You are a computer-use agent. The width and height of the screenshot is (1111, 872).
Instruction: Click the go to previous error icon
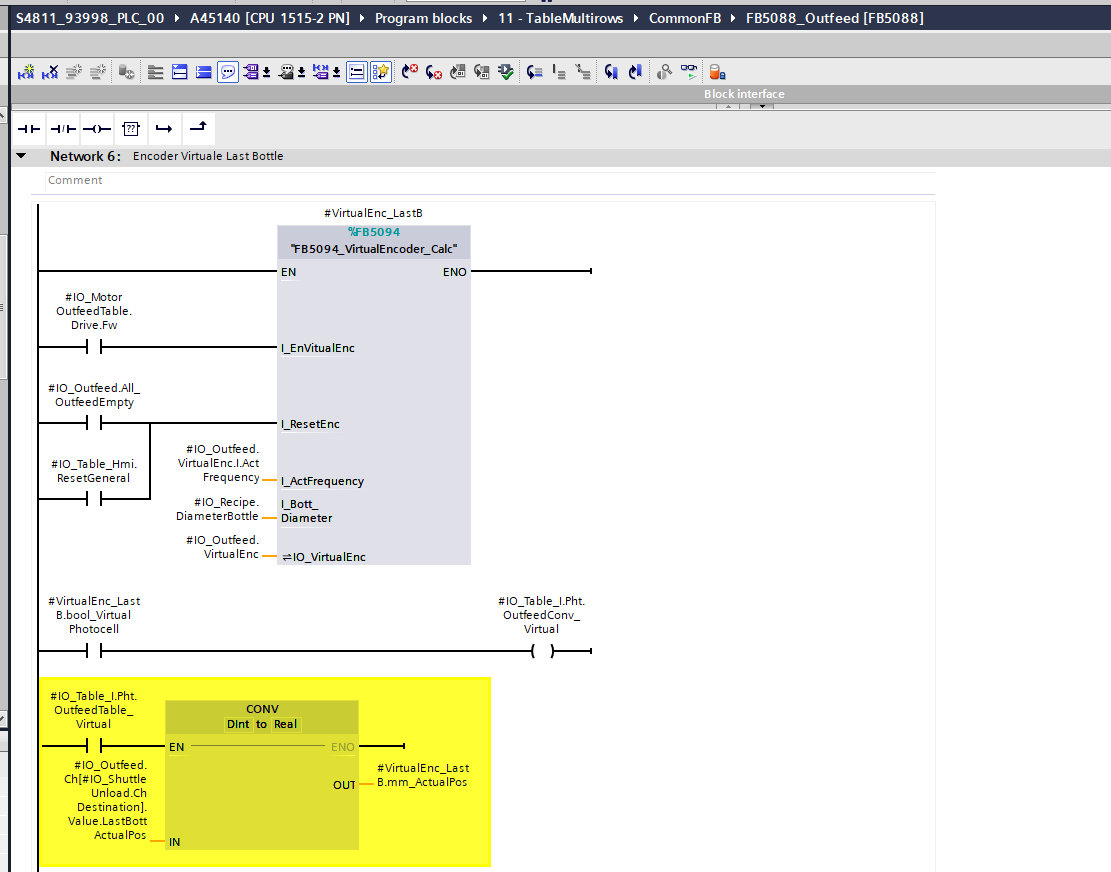(434, 72)
